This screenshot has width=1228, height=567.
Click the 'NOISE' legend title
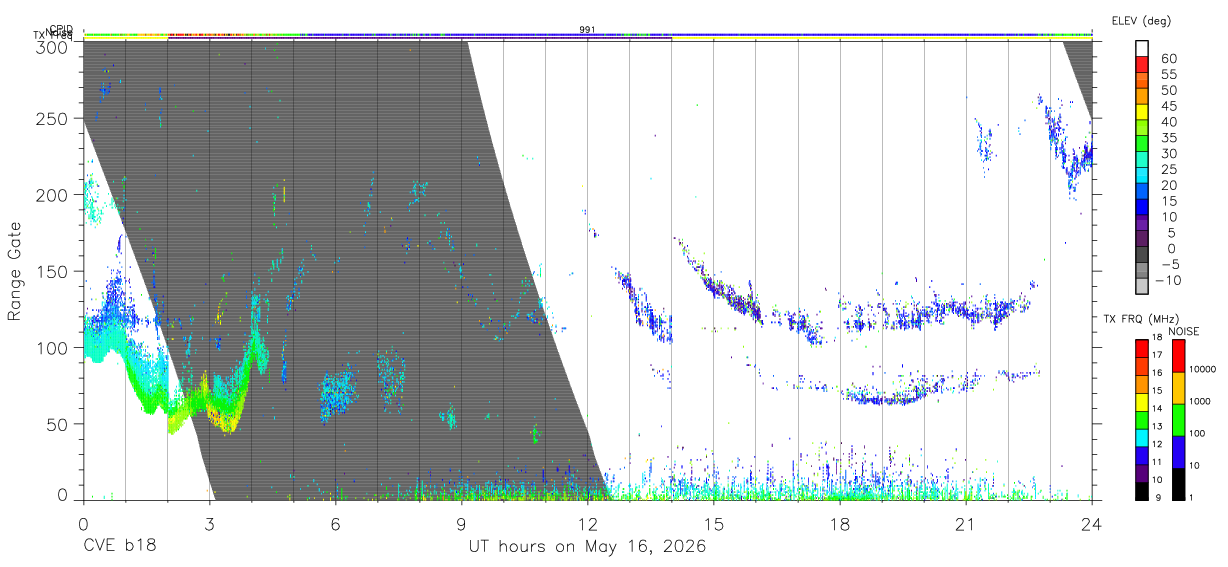tap(1185, 331)
